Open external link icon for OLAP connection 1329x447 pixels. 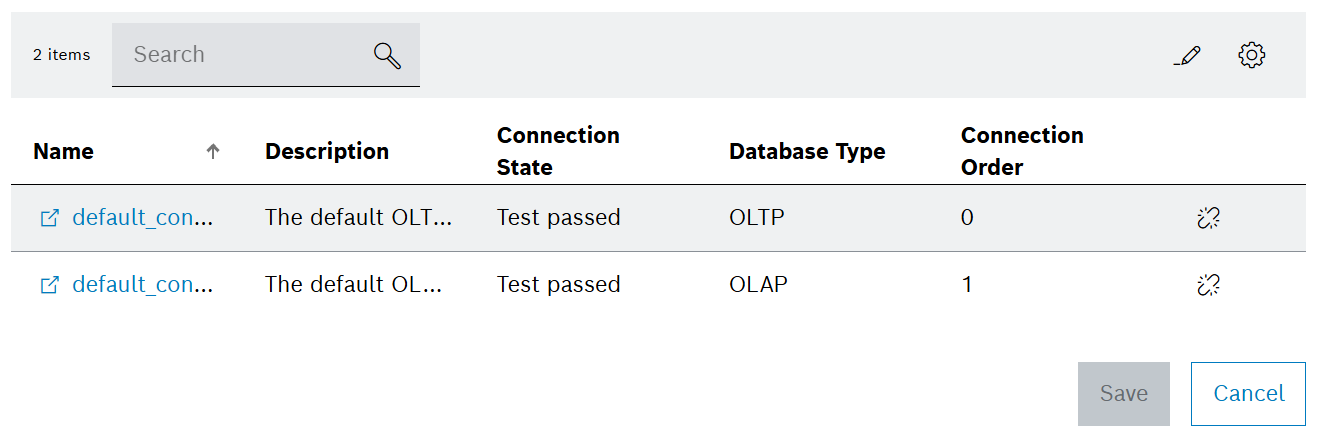(49, 285)
